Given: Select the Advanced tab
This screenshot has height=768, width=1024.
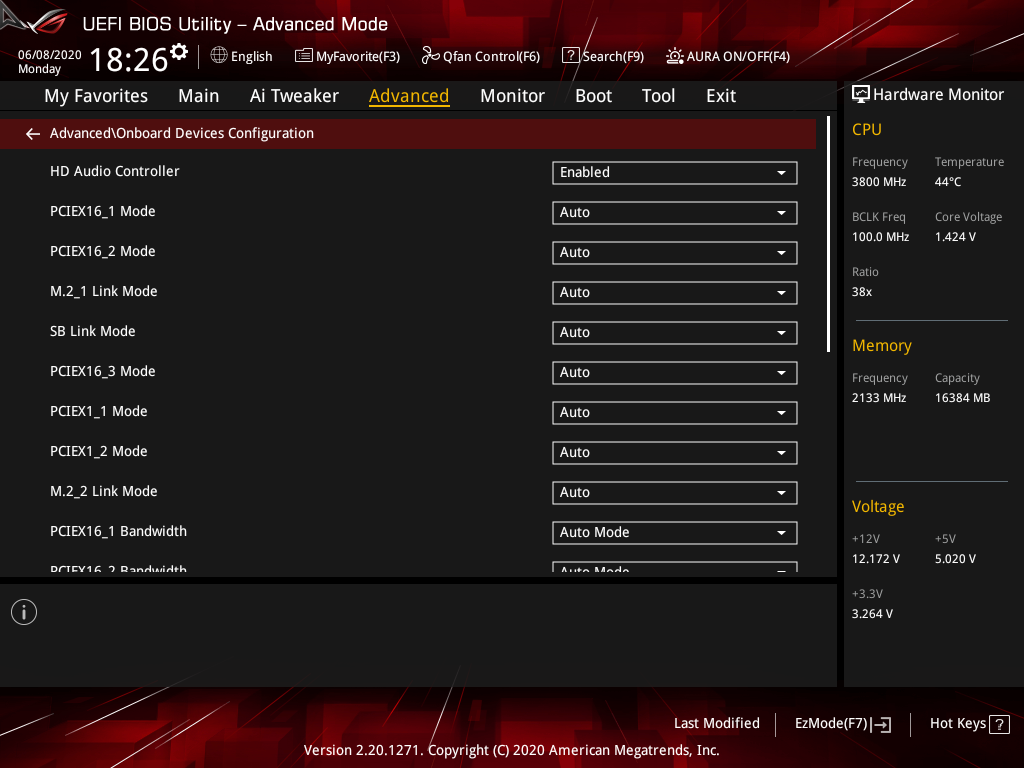Looking at the screenshot, I should point(409,96).
